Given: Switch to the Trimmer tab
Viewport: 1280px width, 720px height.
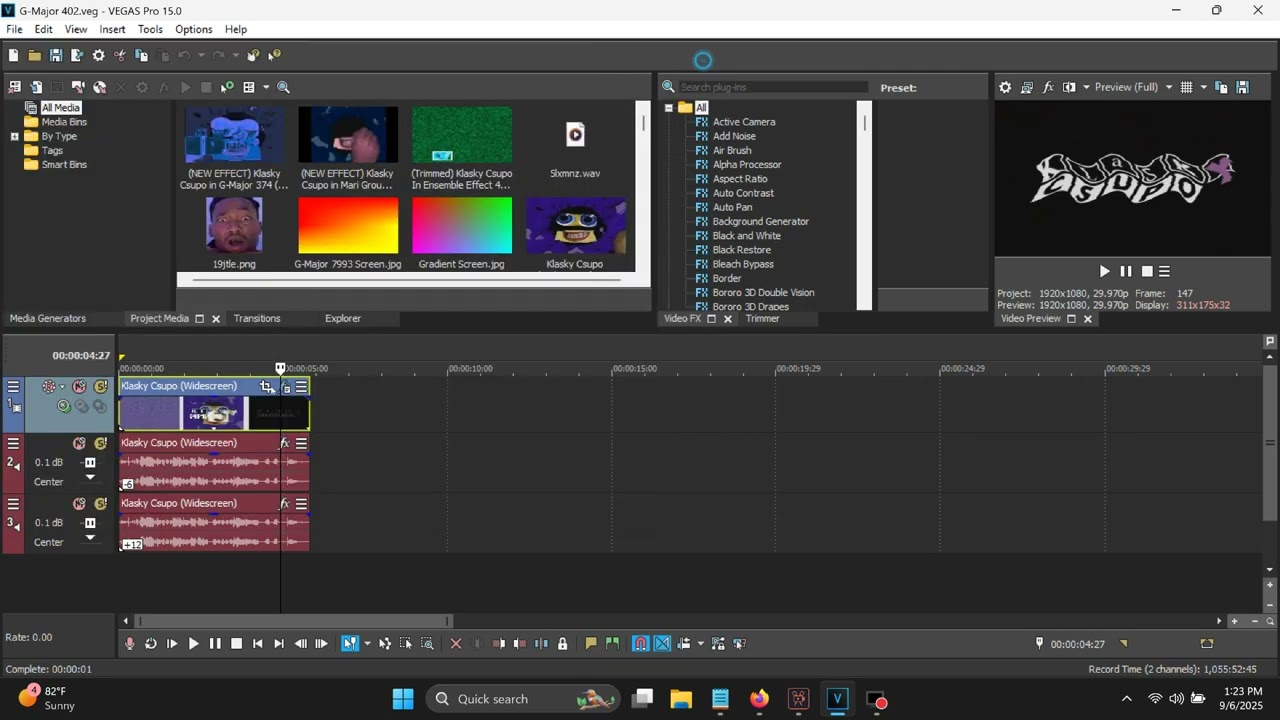Looking at the screenshot, I should [762, 318].
